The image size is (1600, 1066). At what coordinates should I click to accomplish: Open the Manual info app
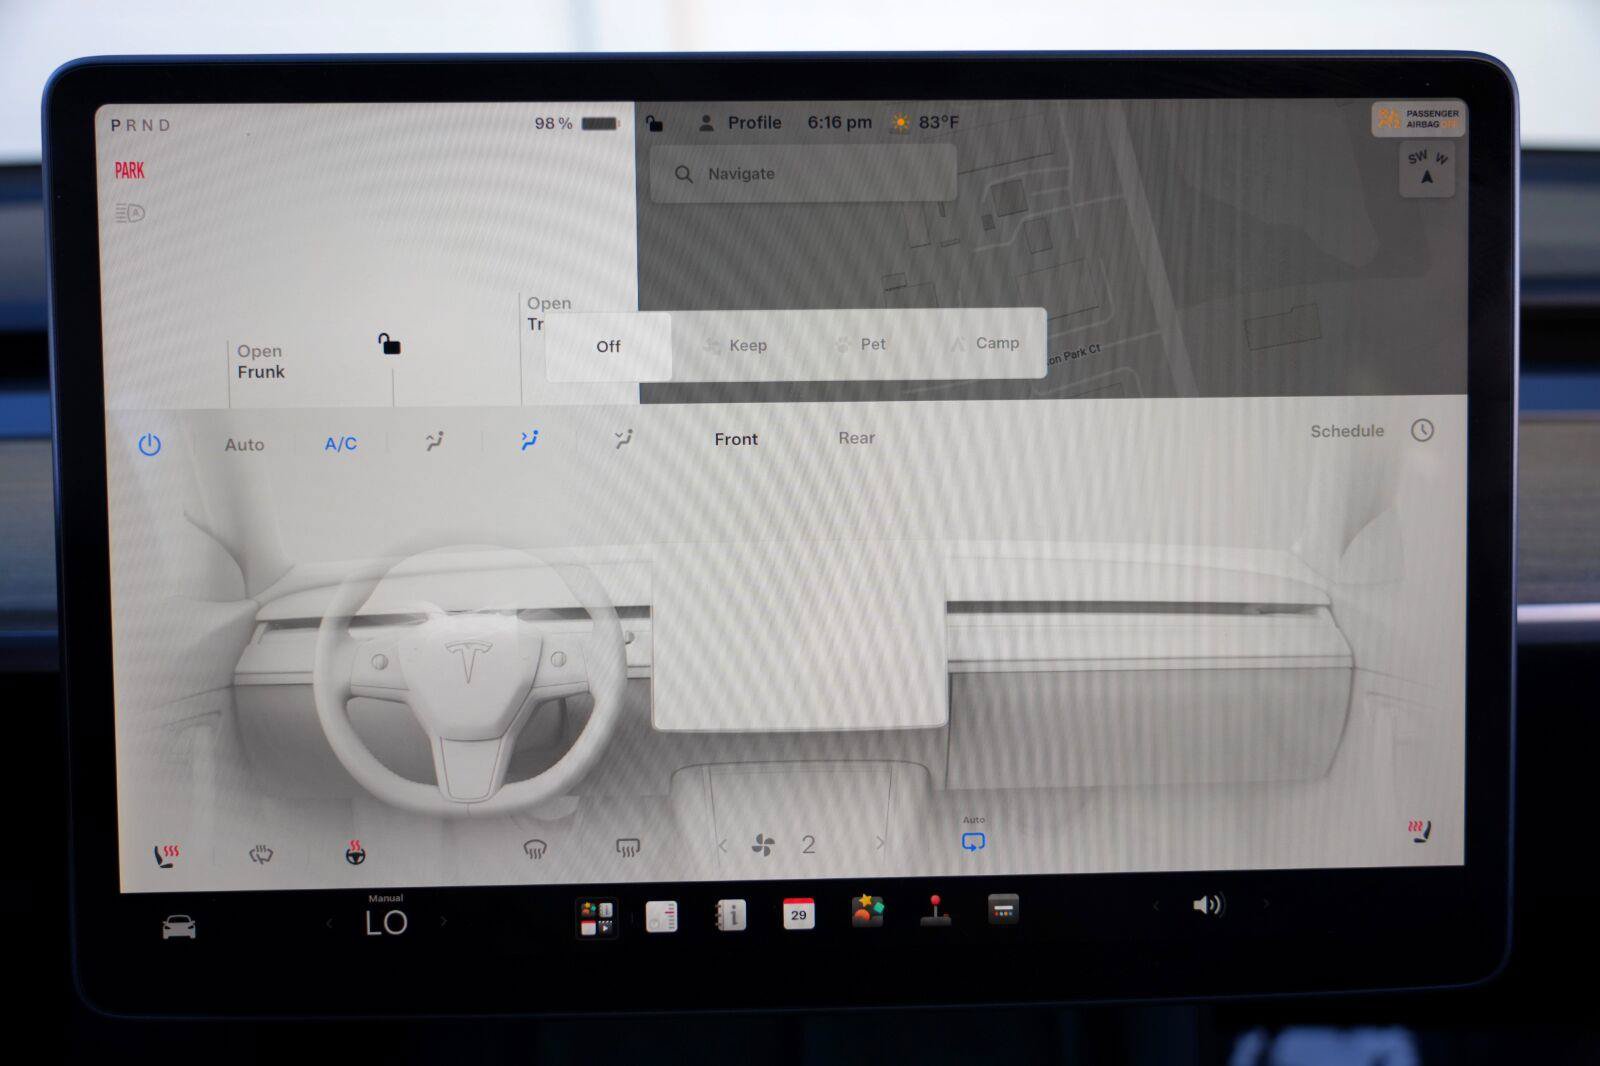(731, 915)
